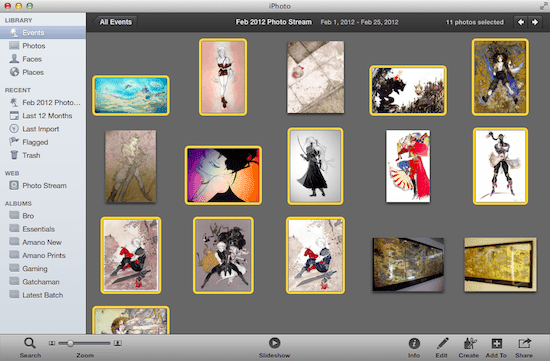Viewport: 550px width, 361px height.
Task: Select the partially visible bottom row thumbnail
Action: (x=131, y=320)
